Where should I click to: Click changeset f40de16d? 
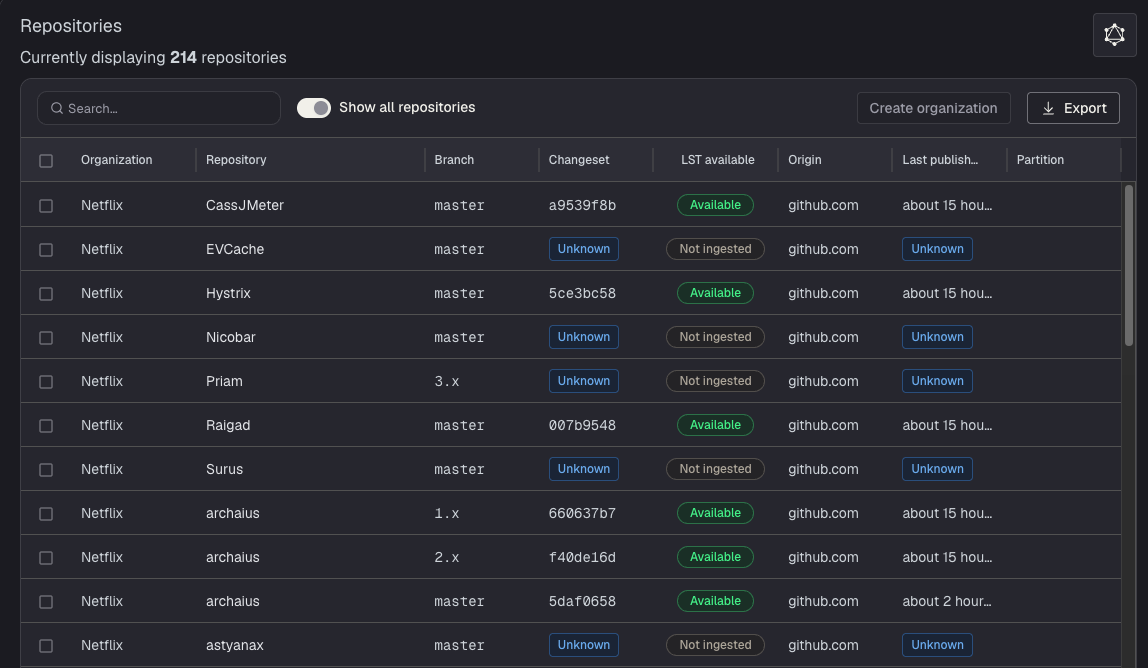pos(582,557)
